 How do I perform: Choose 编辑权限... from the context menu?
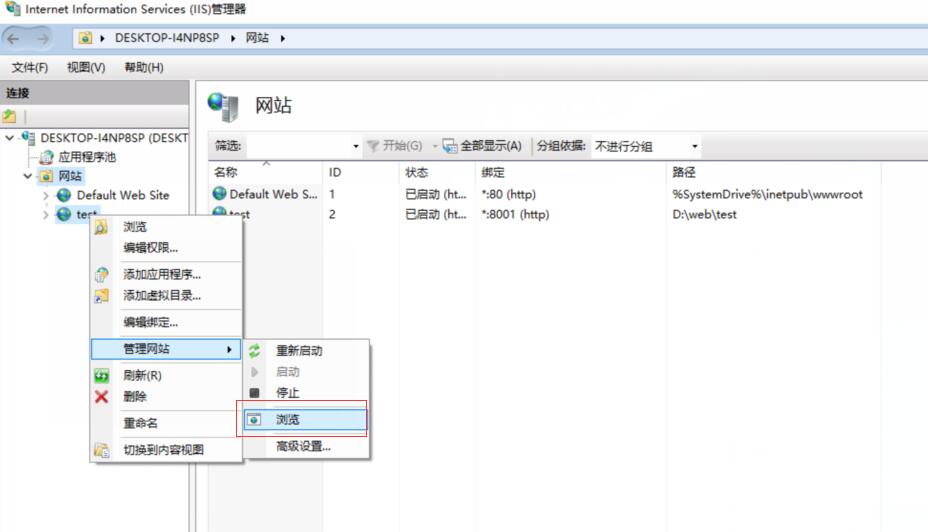point(150,248)
